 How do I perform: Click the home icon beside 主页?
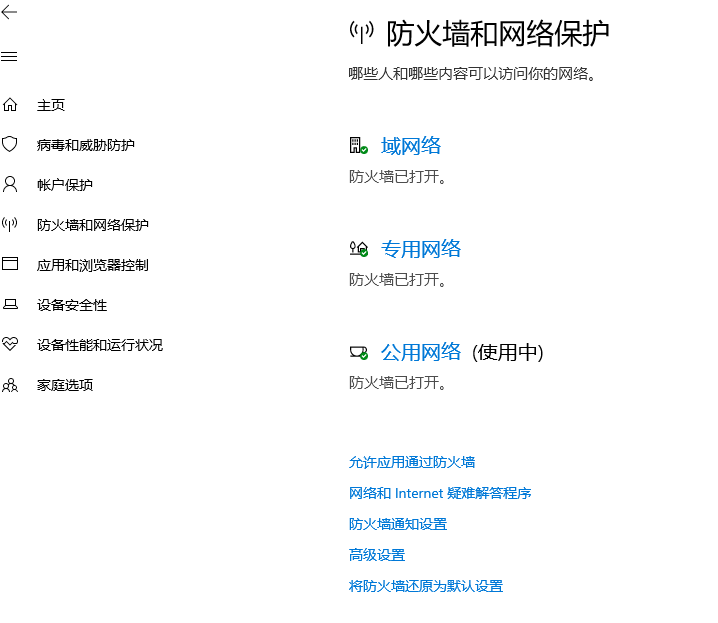click(x=10, y=105)
